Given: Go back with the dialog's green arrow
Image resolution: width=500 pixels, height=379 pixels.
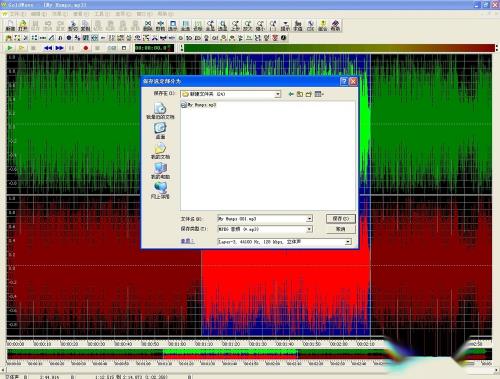Looking at the screenshot, I should (x=291, y=94).
